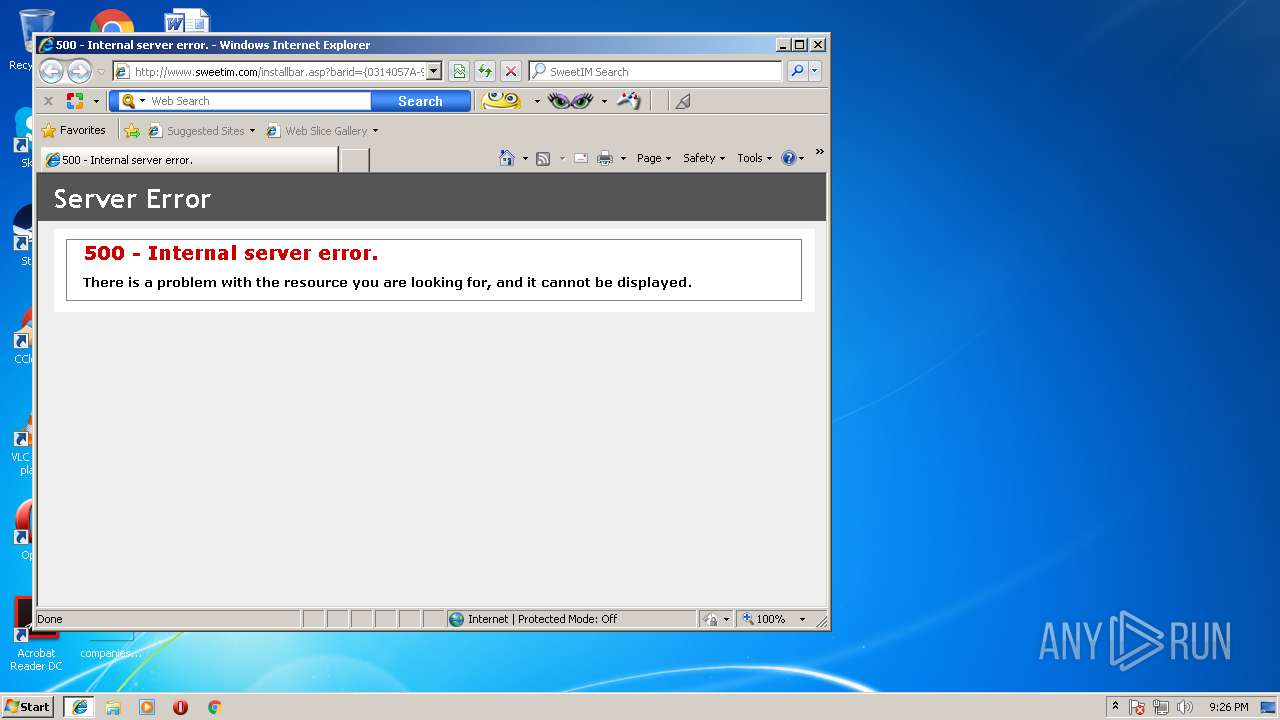
Task: Click the volume speaker tray icon
Action: click(x=1185, y=707)
